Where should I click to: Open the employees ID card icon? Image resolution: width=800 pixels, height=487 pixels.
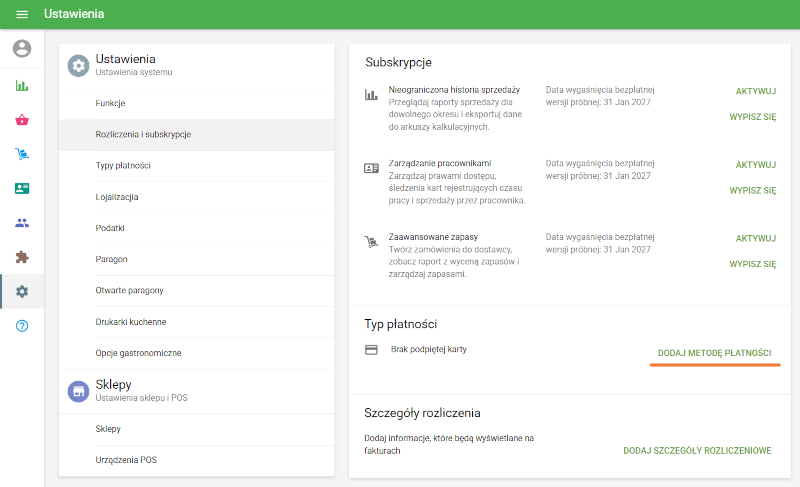pyautogui.click(x=22, y=188)
